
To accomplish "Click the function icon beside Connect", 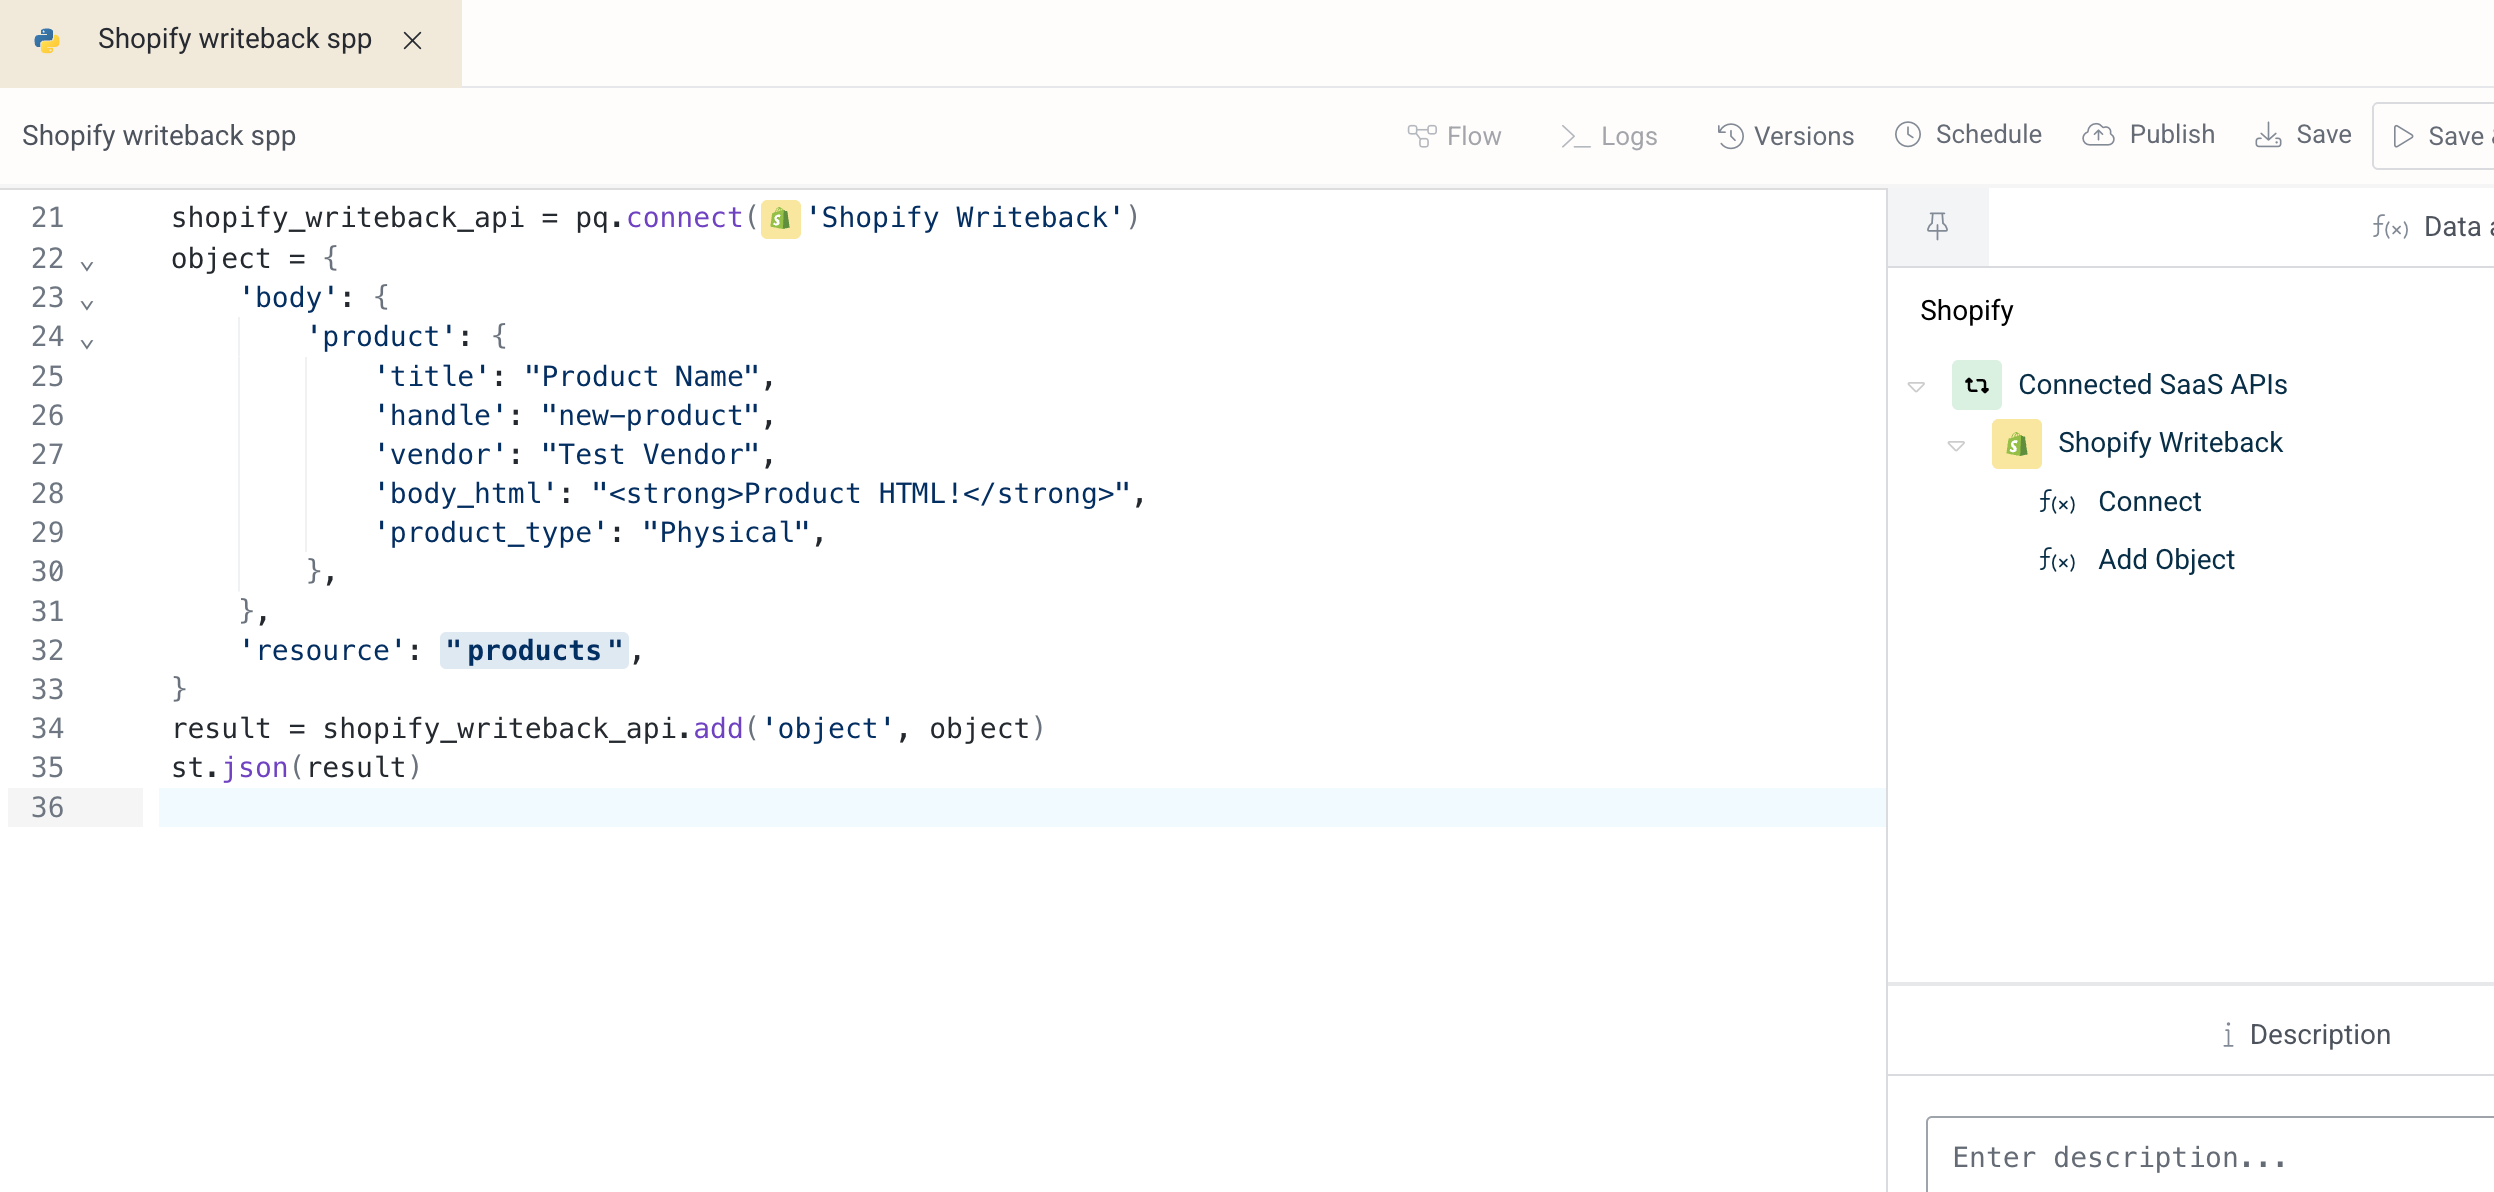I will (2057, 503).
